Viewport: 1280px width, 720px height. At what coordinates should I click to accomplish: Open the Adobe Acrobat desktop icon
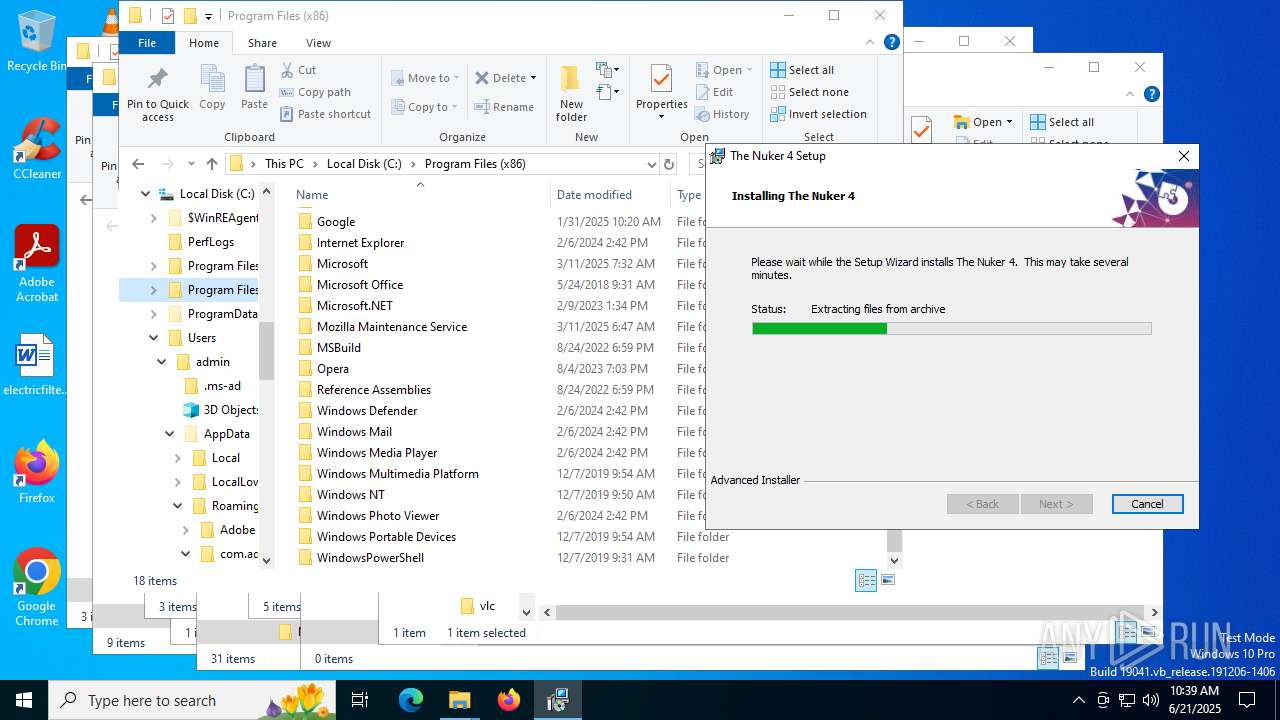point(37,264)
